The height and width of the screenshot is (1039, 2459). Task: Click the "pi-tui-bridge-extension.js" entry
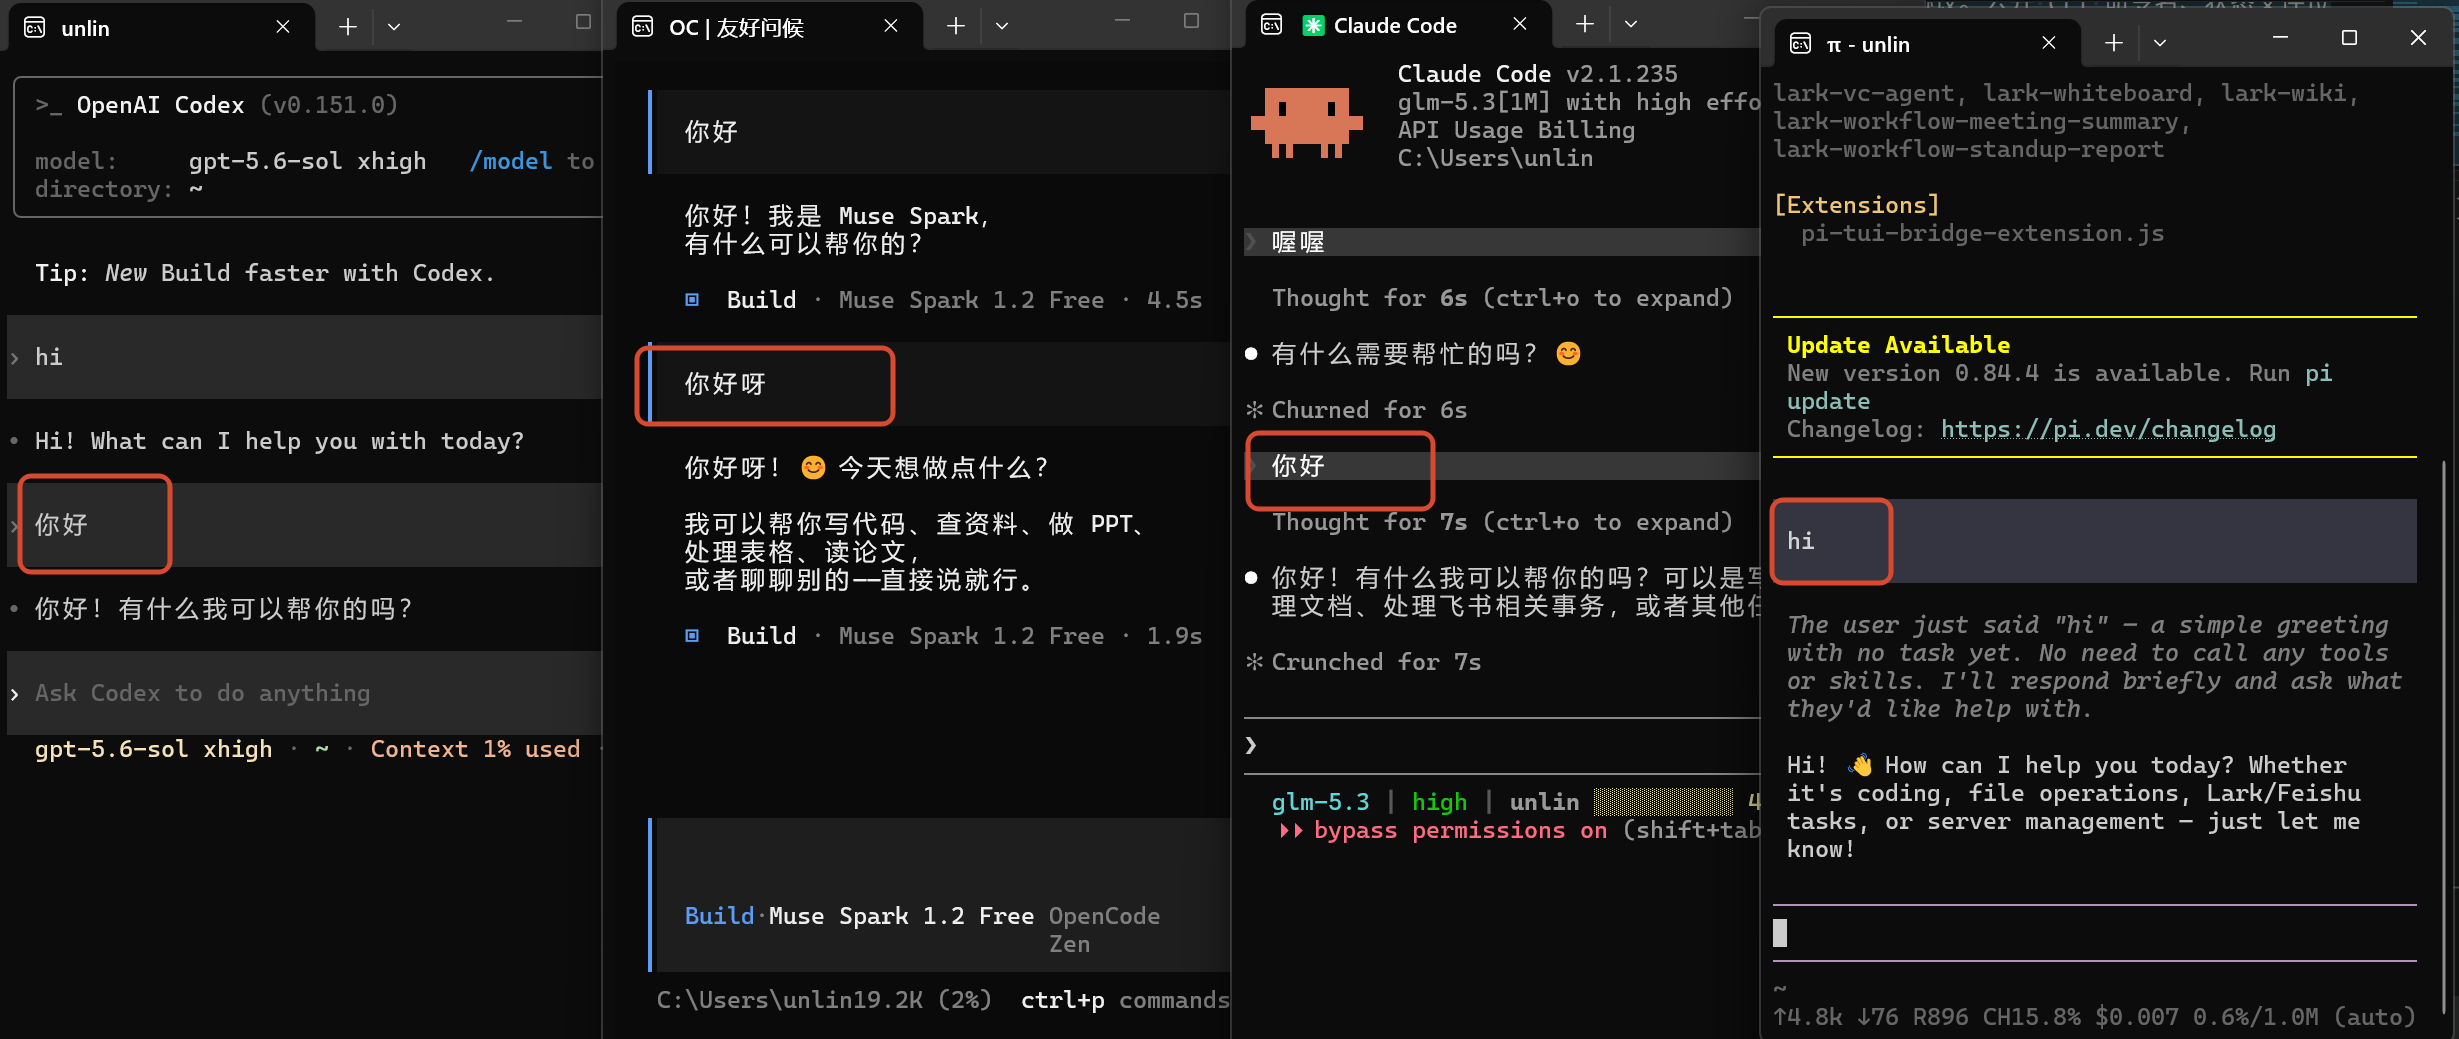[x=1983, y=233]
